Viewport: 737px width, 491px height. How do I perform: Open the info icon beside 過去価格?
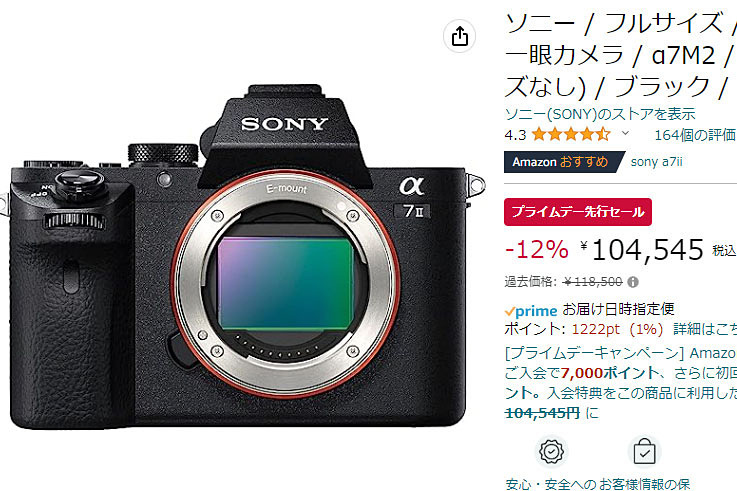(x=633, y=282)
